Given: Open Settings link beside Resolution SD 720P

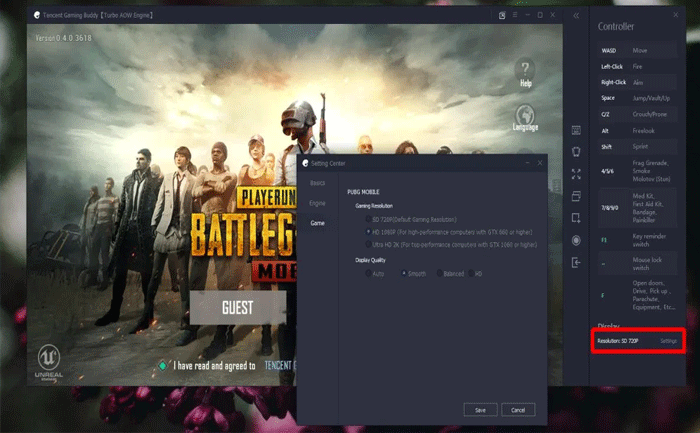Looking at the screenshot, I should click(x=668, y=341).
